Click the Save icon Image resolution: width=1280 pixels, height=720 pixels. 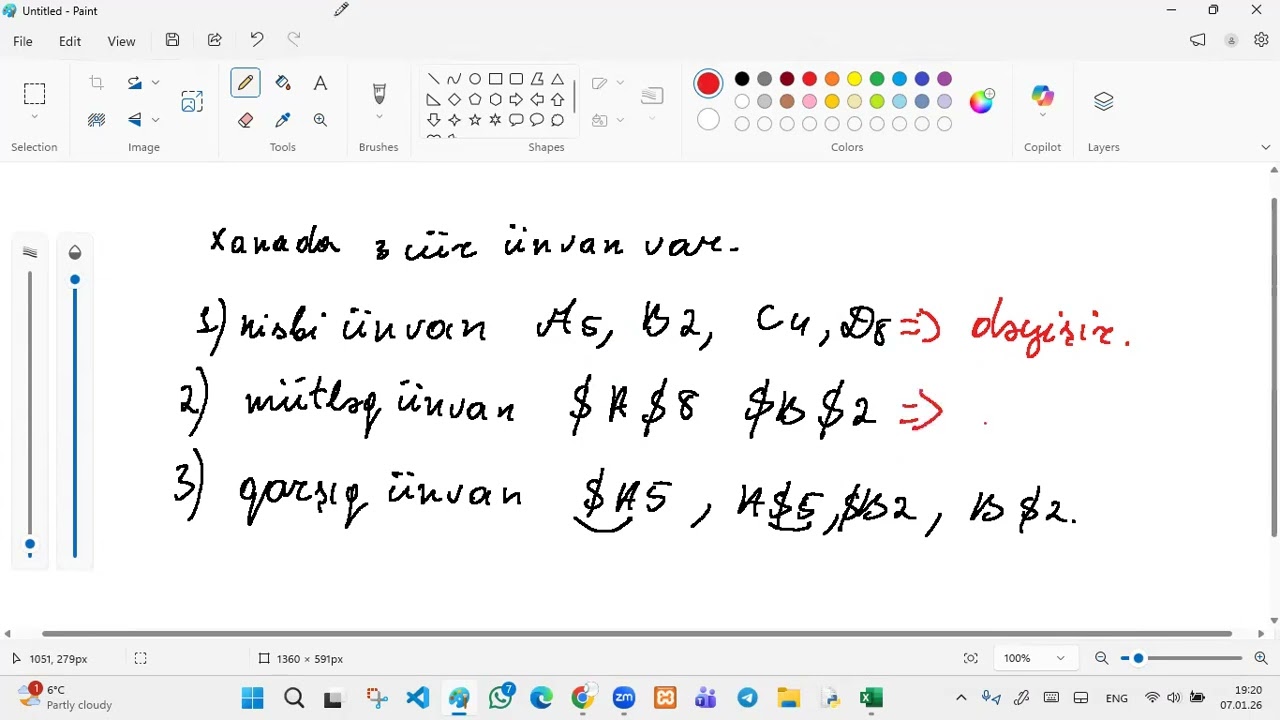point(172,40)
